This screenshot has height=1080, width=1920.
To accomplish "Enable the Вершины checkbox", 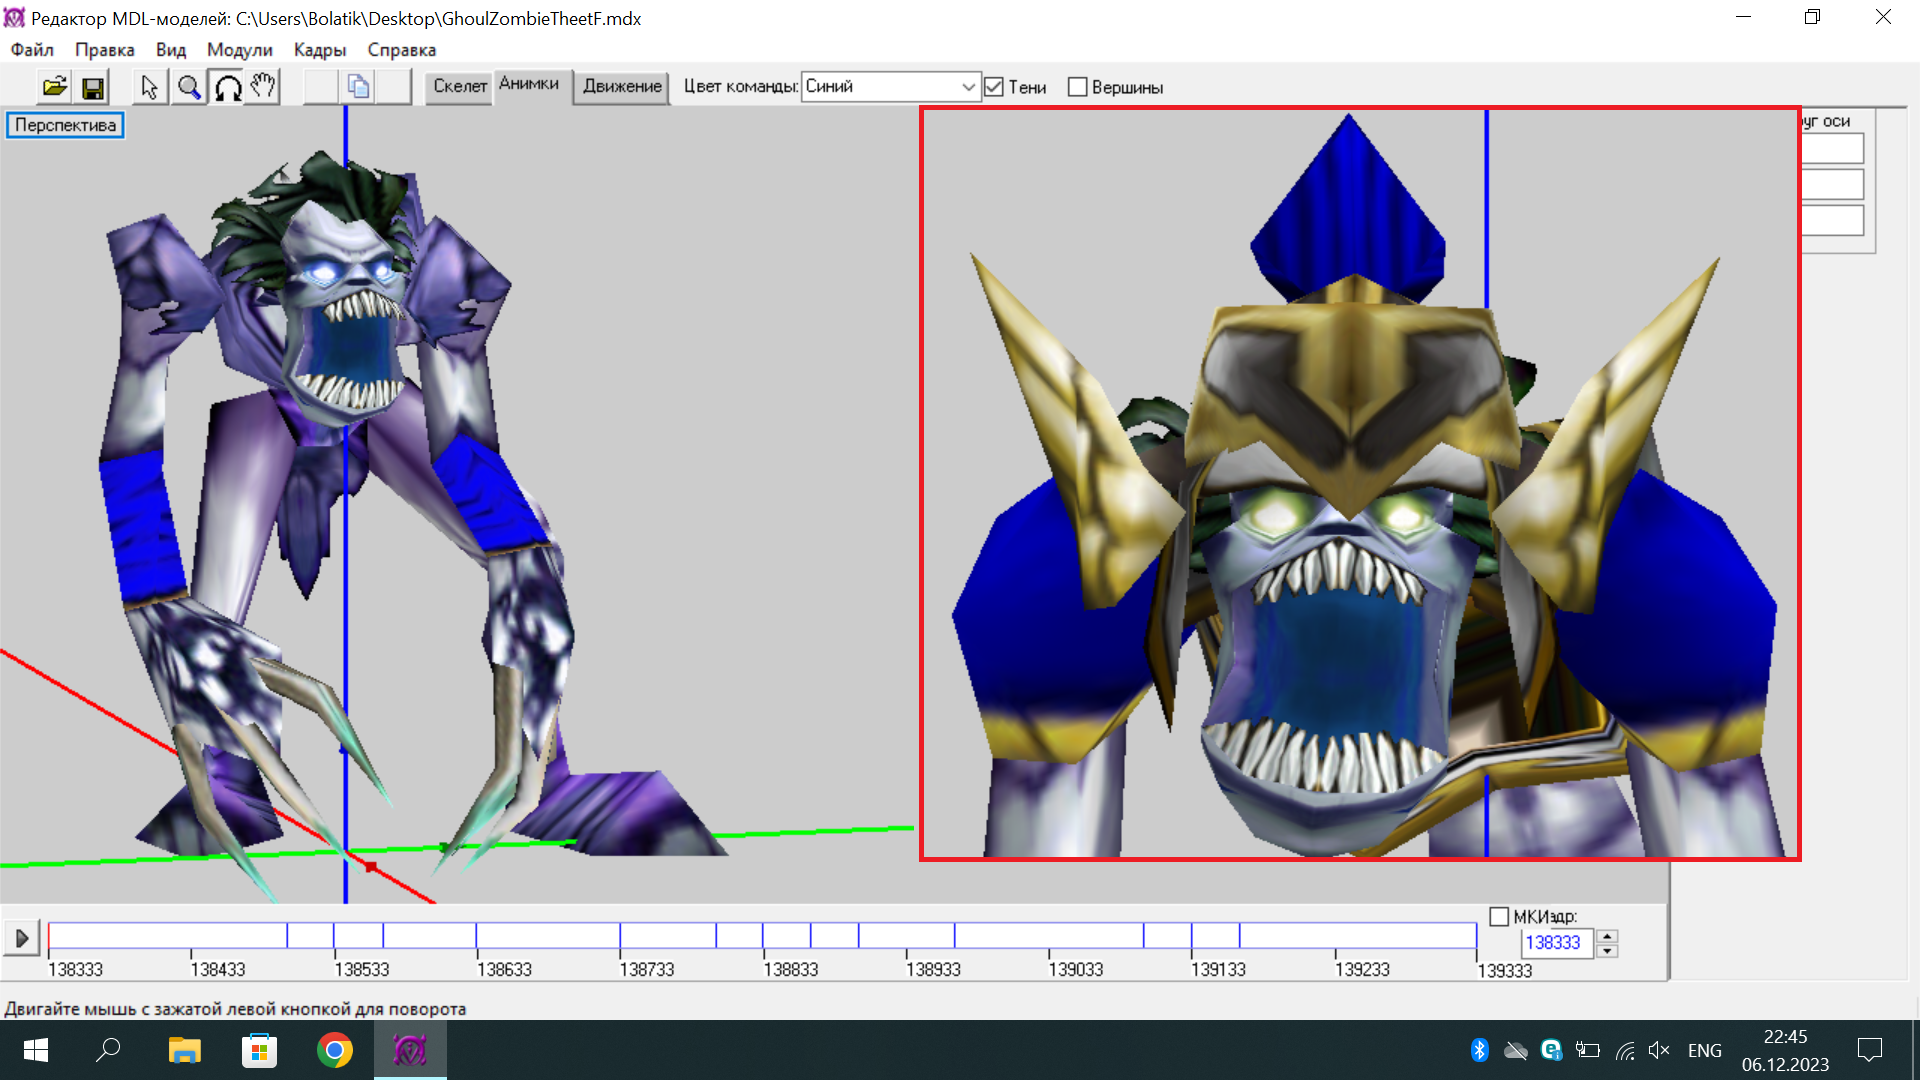I will [x=1077, y=88].
